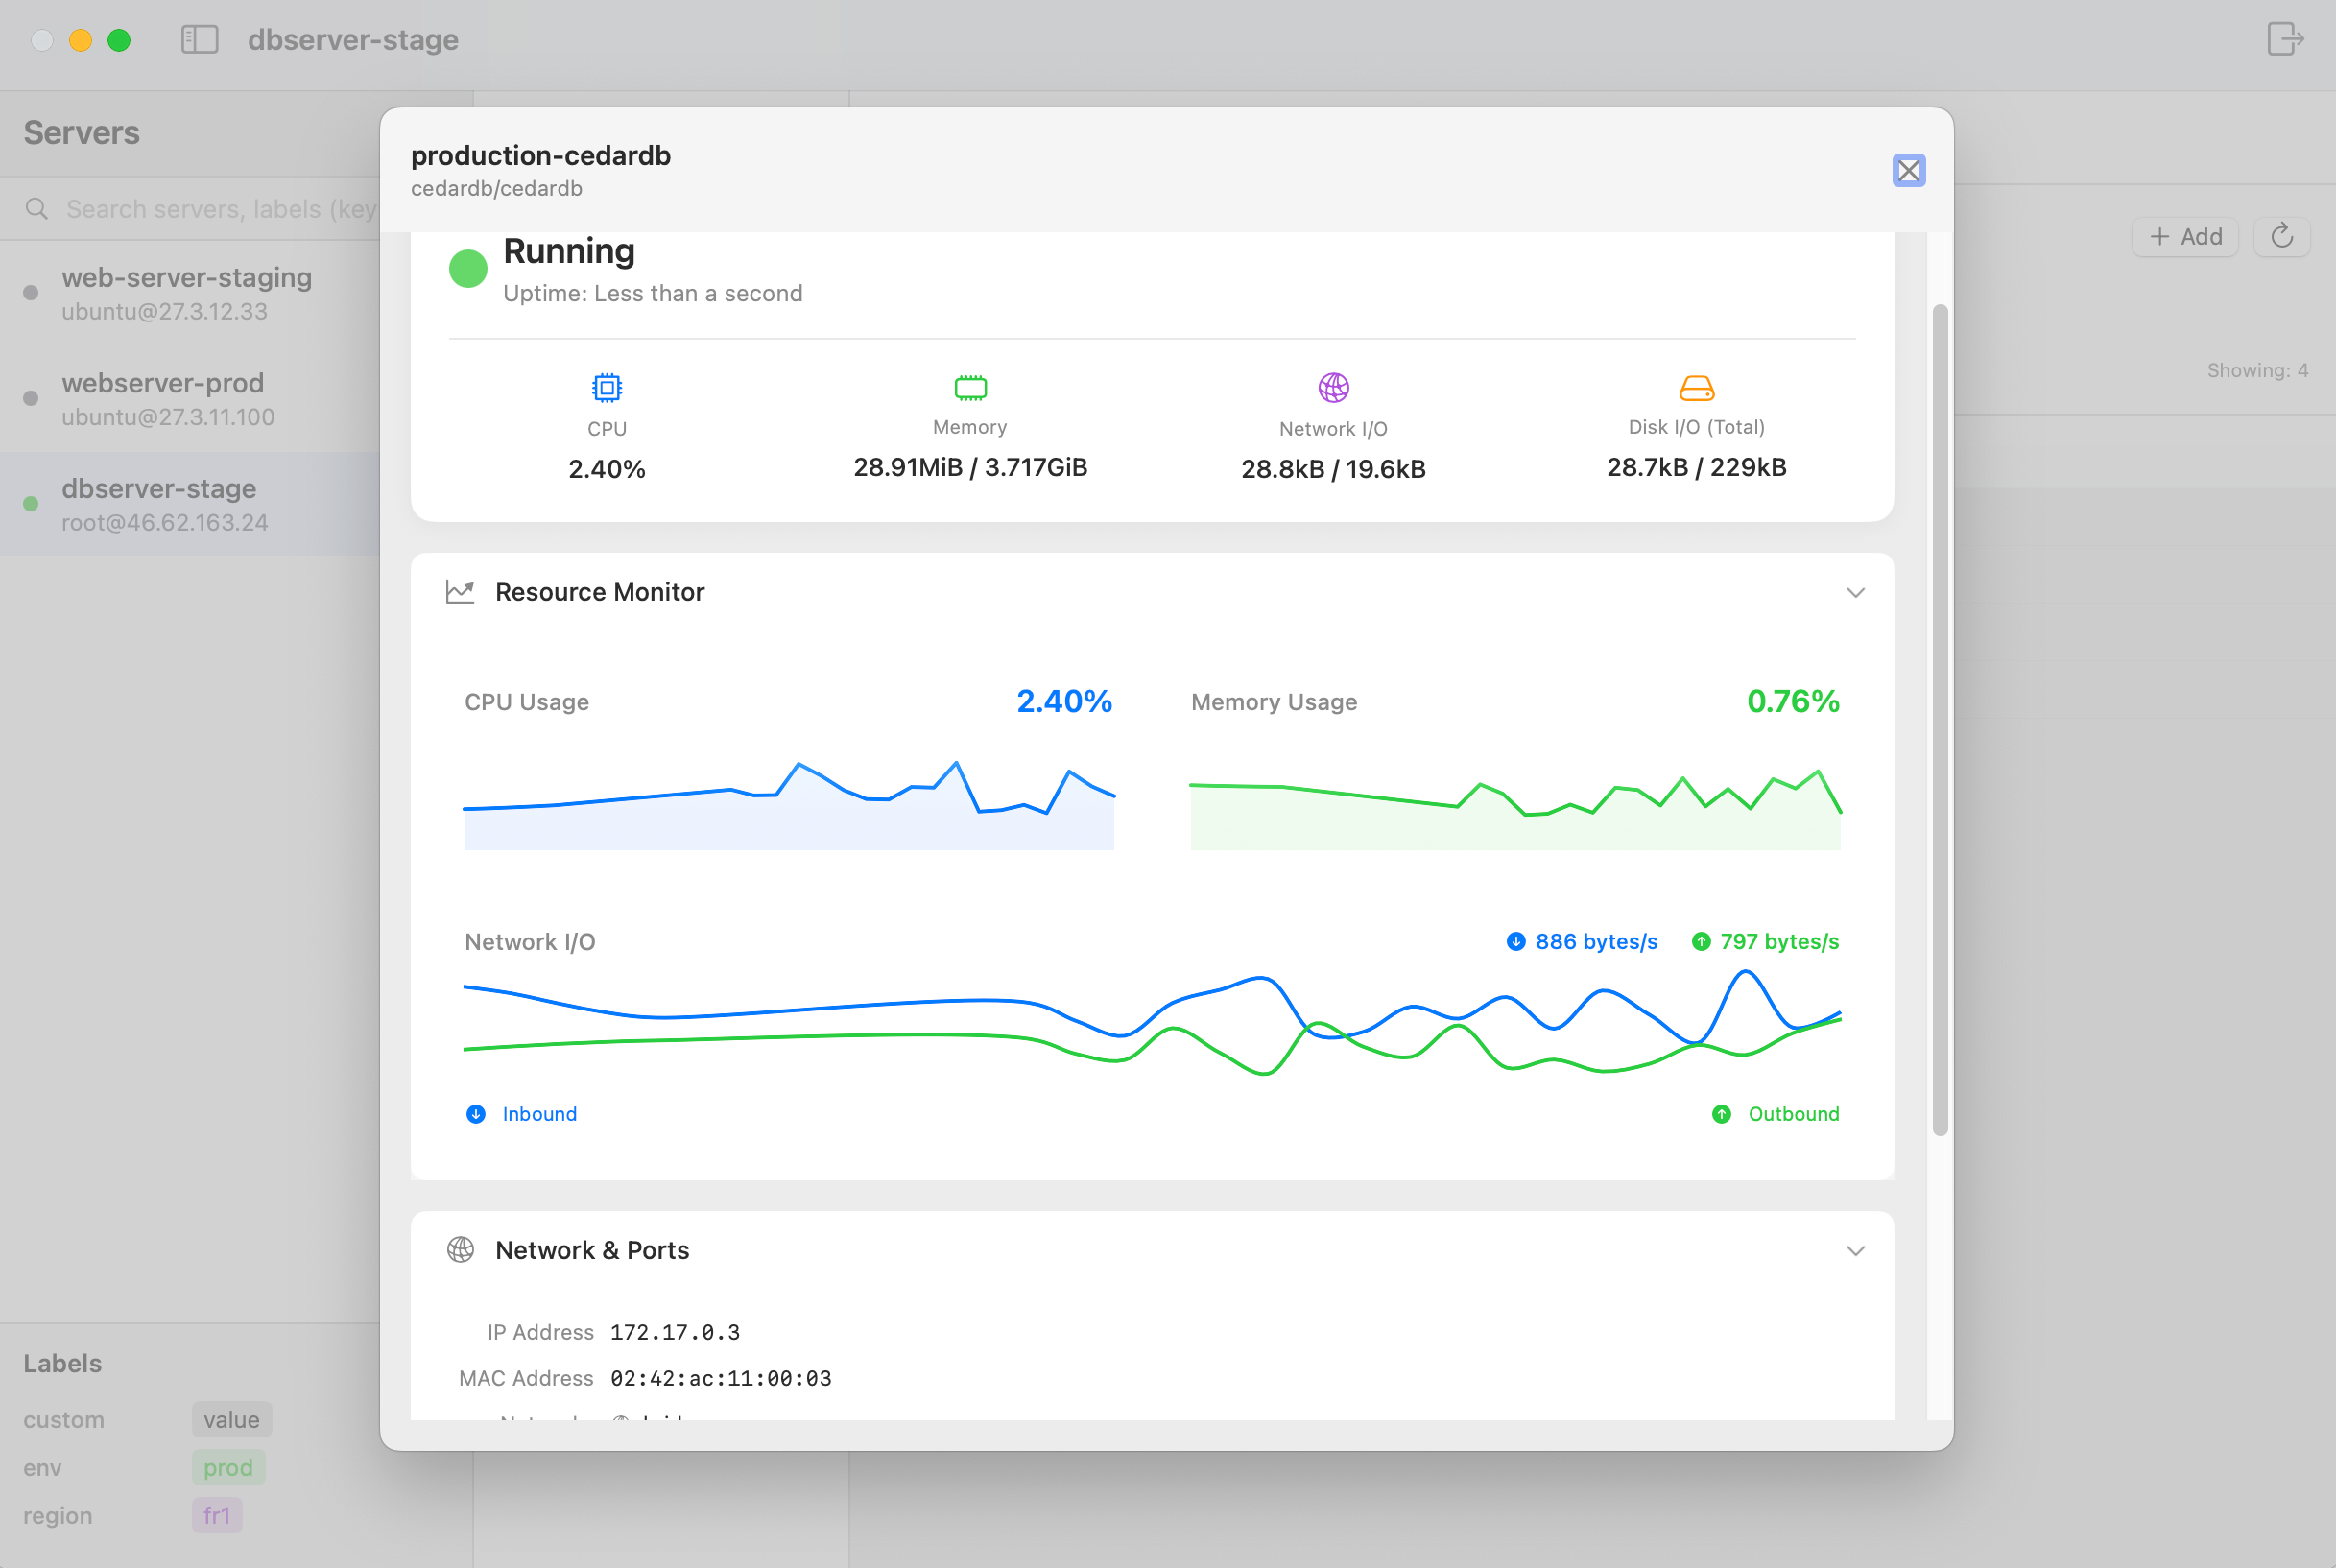The width and height of the screenshot is (2336, 1568).
Task: Collapse the Resource Monitor section
Action: coord(1855,593)
